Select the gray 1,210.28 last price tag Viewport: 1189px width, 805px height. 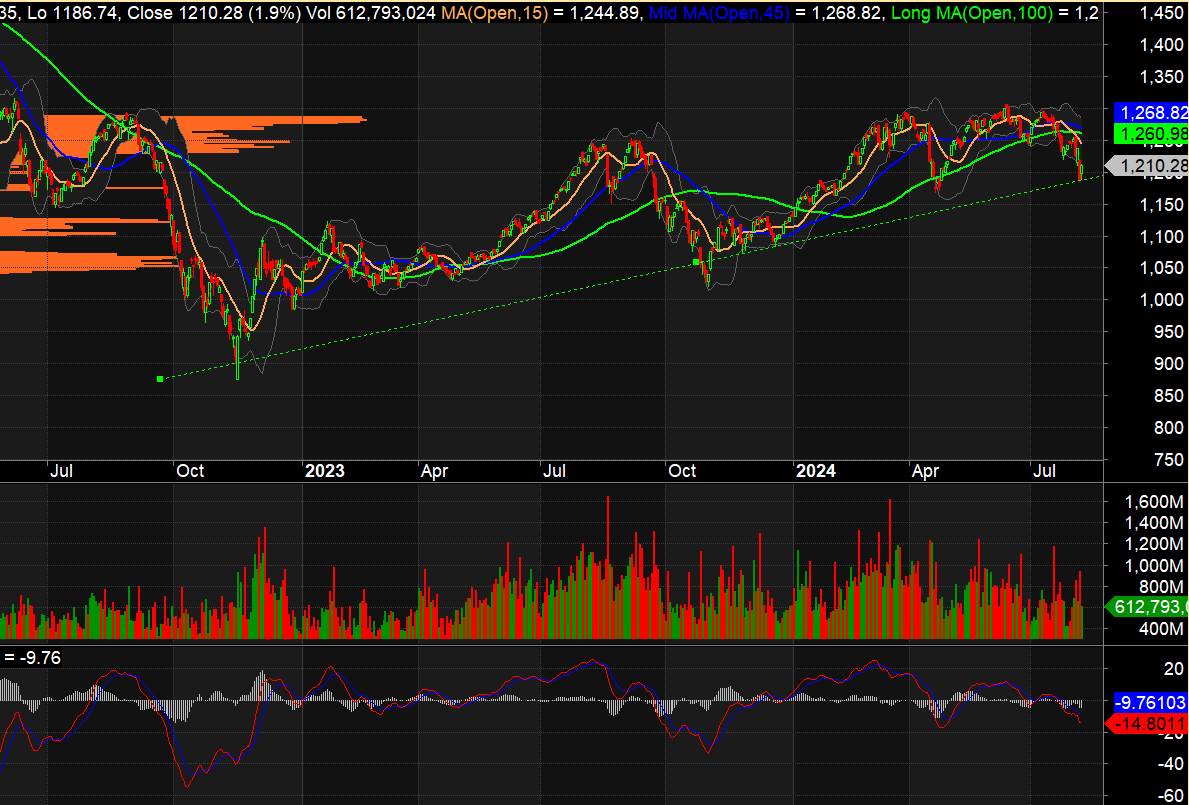click(1148, 166)
